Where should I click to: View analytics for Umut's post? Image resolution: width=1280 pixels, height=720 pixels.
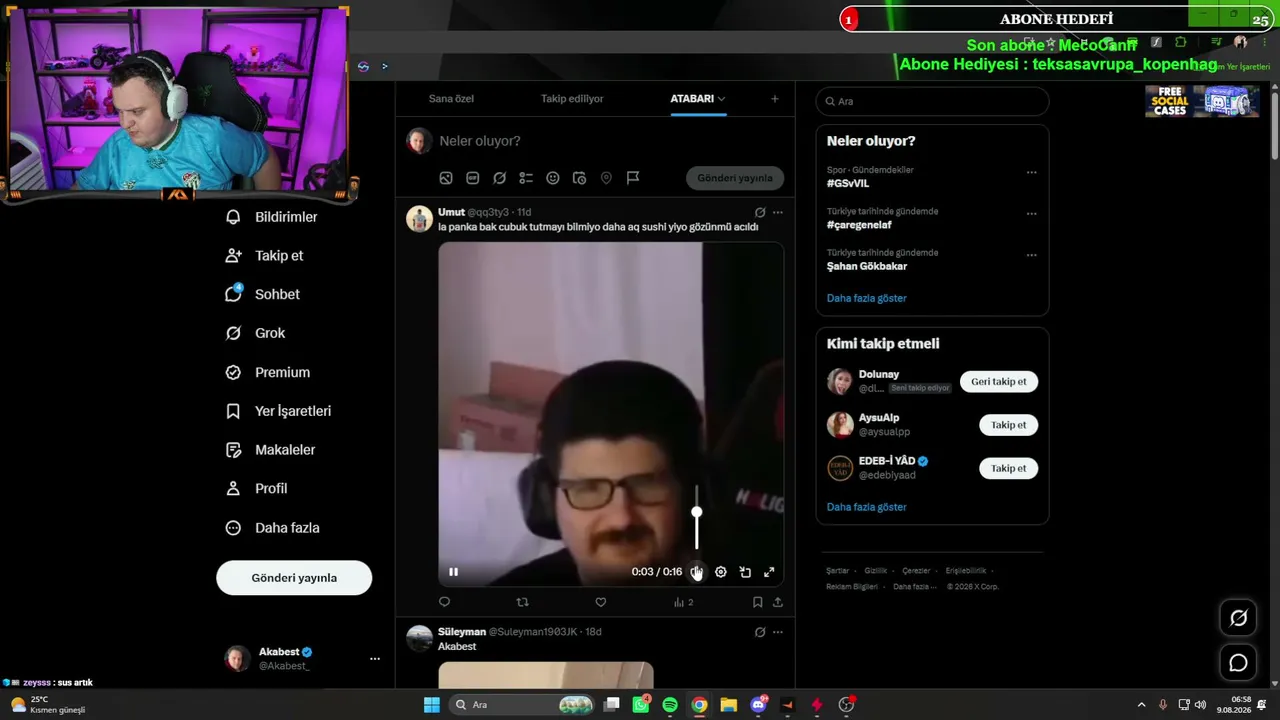683,602
